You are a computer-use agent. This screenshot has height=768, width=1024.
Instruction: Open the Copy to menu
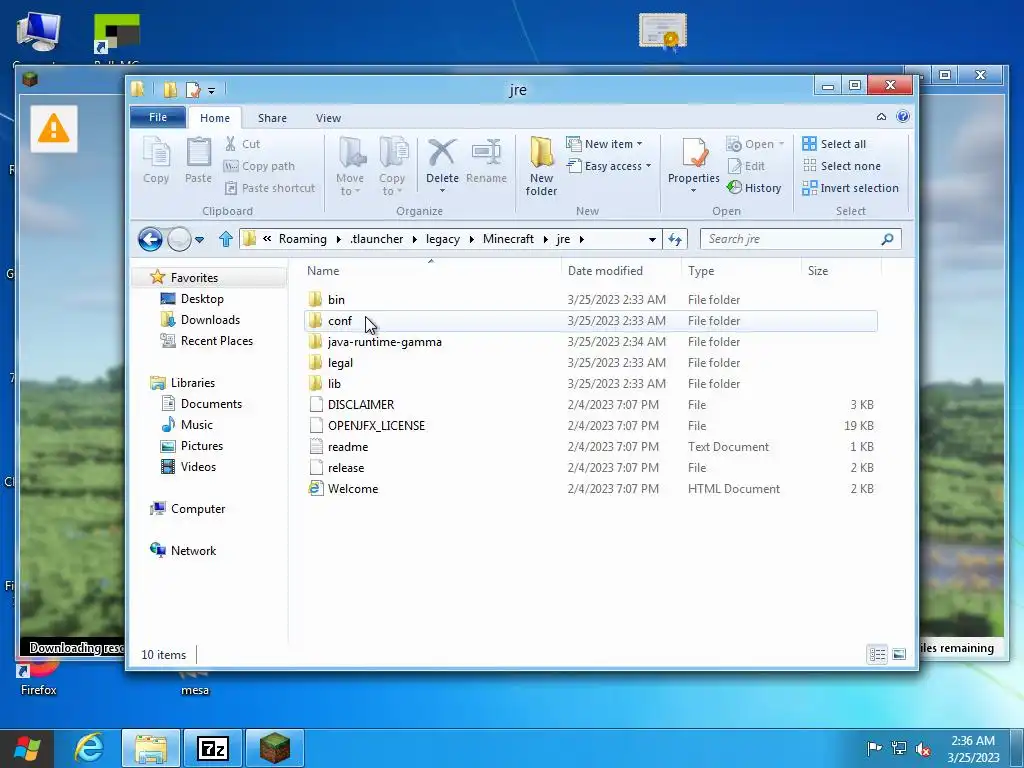392,167
